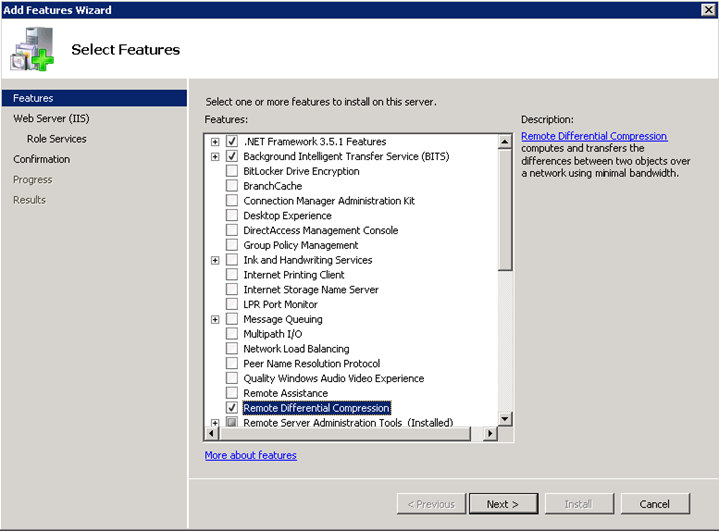The image size is (719, 531).
Task: Expand Background Intelligent Transfer Service node
Action: (x=215, y=157)
